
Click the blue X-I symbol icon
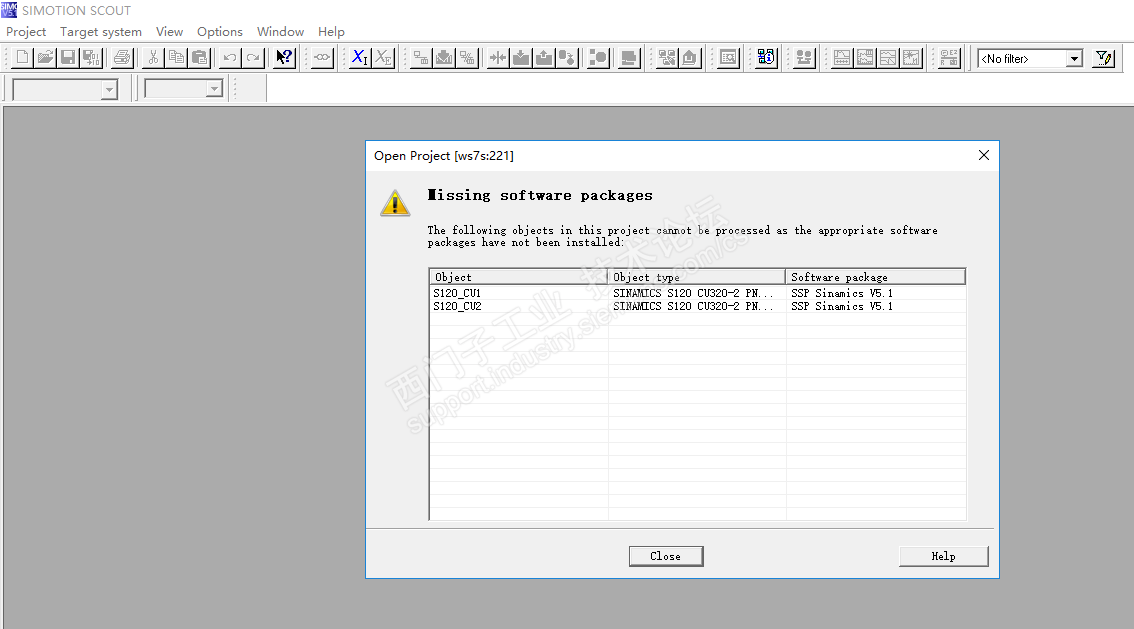[x=359, y=58]
